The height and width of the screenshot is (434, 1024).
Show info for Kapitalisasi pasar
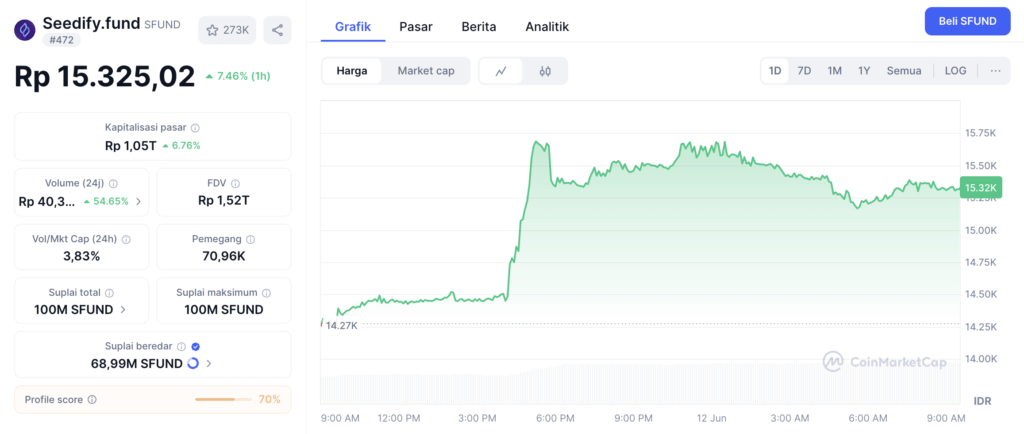[195, 128]
